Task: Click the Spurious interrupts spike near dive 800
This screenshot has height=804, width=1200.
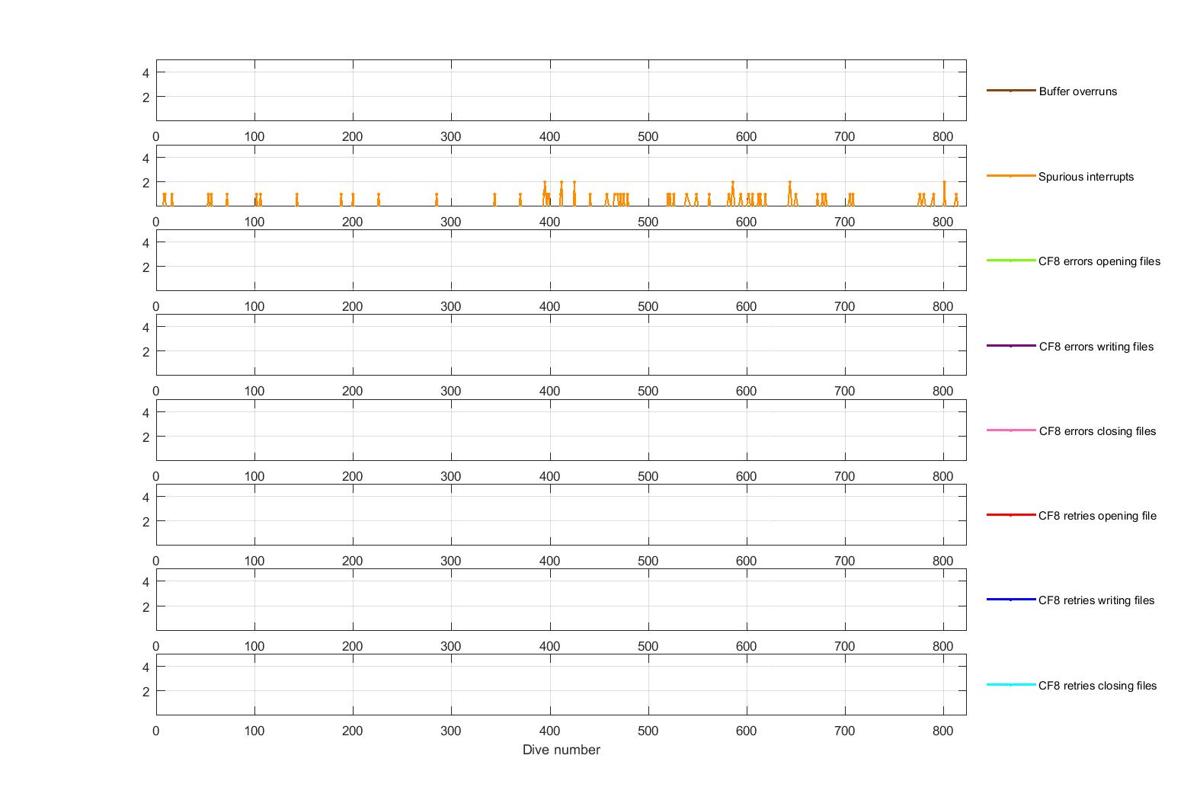Action: tap(943, 193)
